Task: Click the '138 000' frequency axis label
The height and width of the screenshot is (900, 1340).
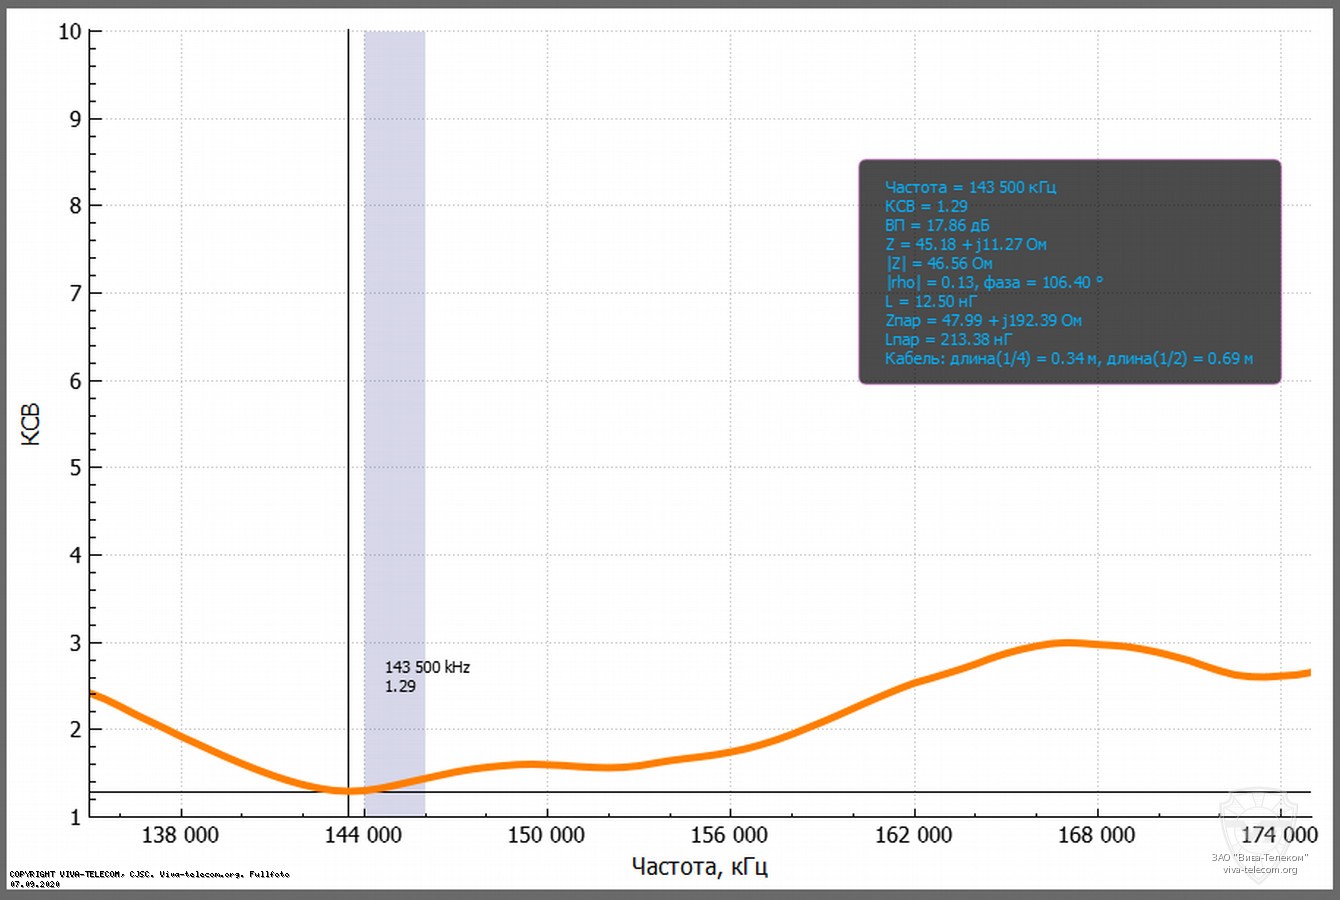Action: (x=180, y=835)
